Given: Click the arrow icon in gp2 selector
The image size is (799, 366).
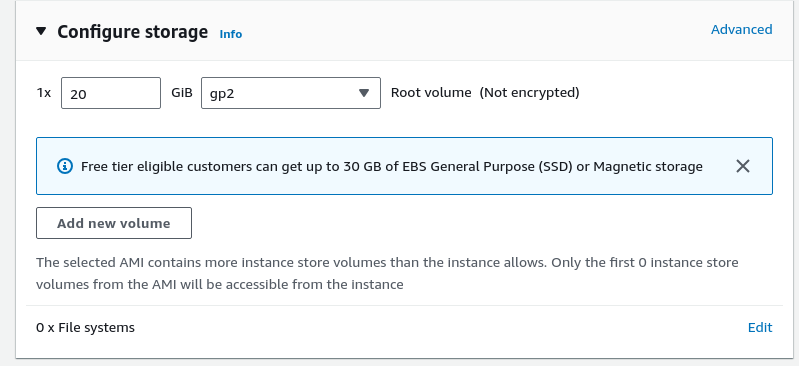Looking at the screenshot, I should tap(363, 93).
